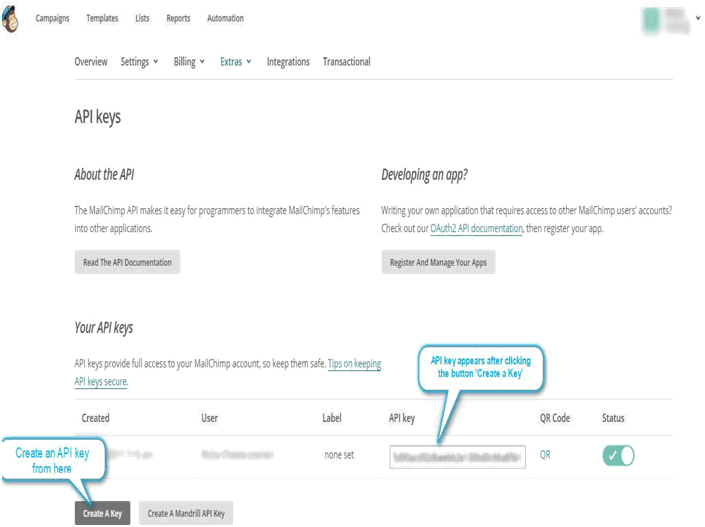Expand the Extras dropdown

click(x=236, y=62)
